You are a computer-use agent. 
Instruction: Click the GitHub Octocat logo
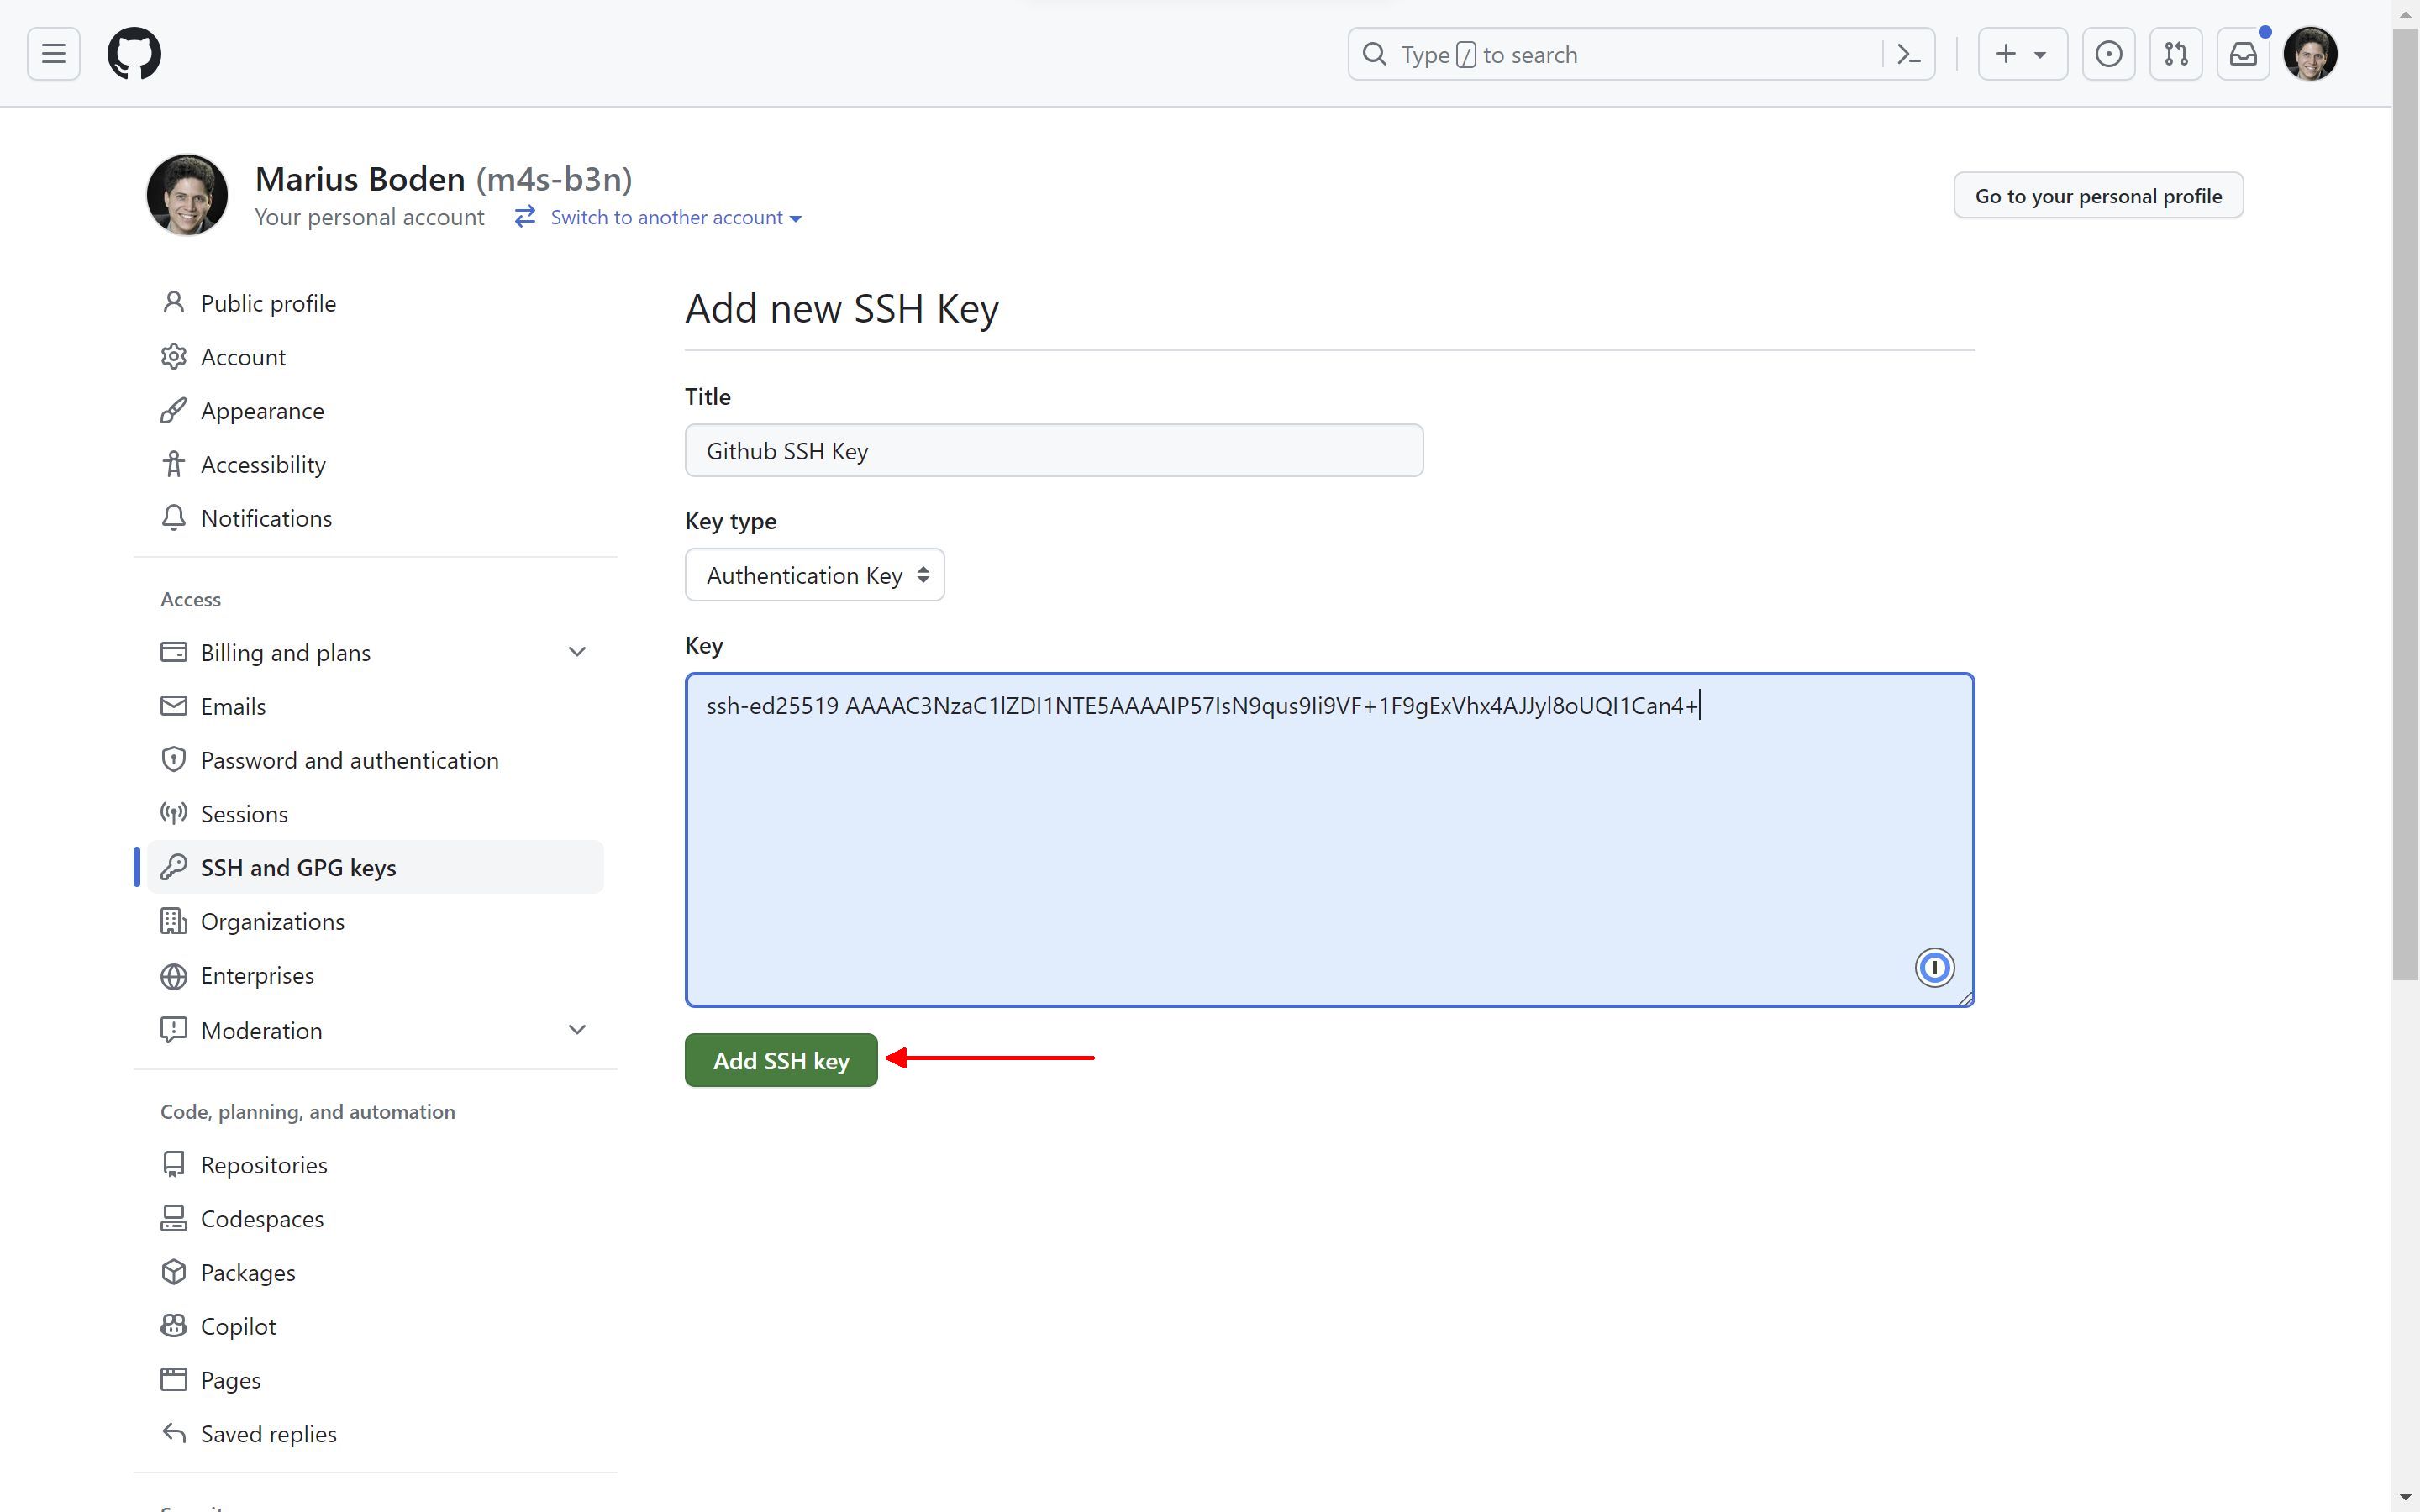[x=134, y=54]
